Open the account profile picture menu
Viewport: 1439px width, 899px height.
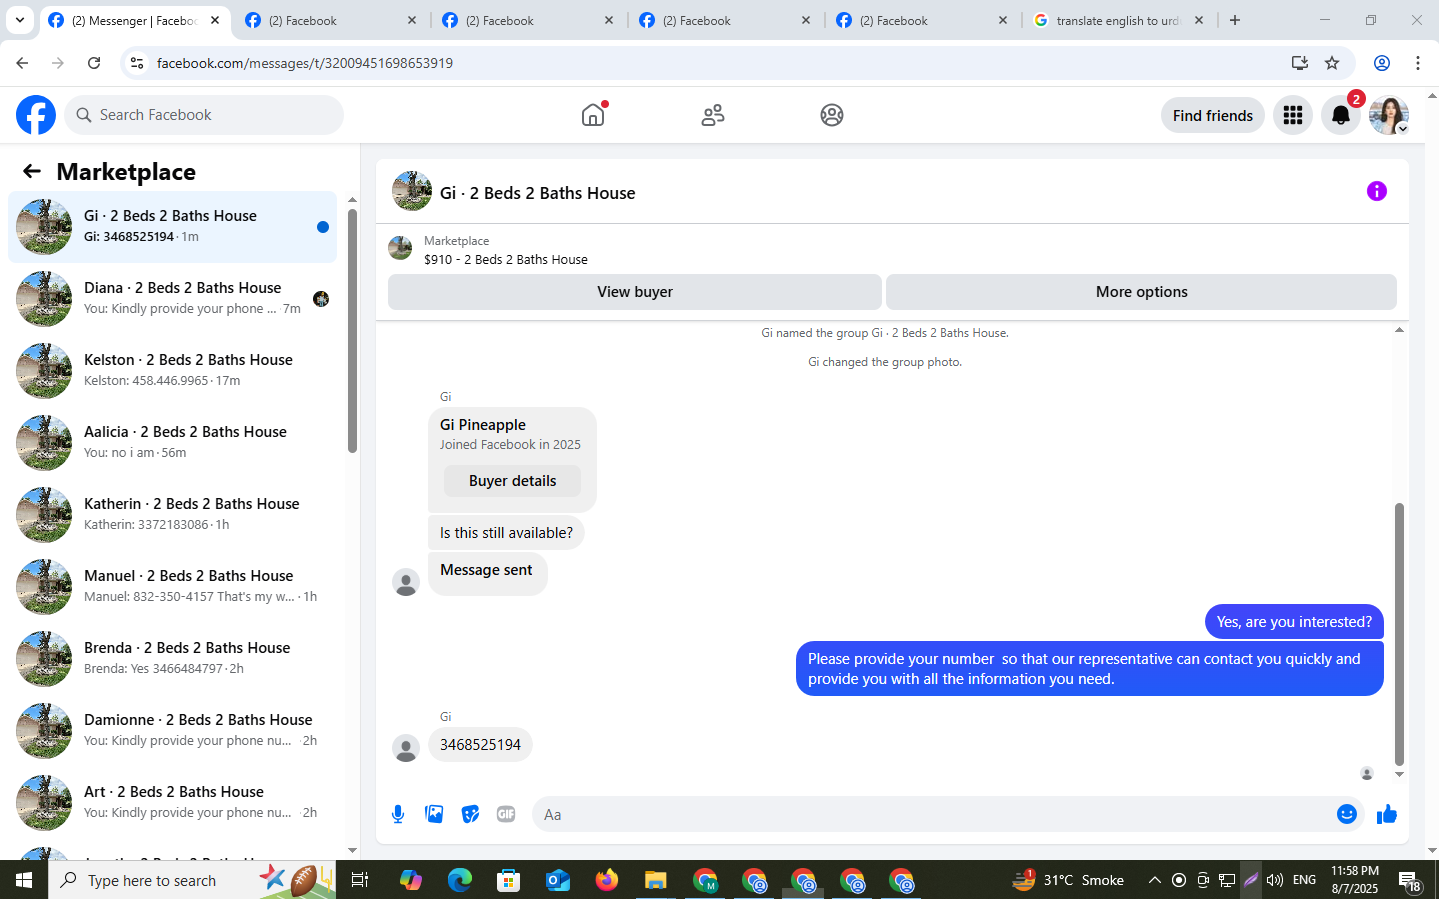tap(1389, 115)
